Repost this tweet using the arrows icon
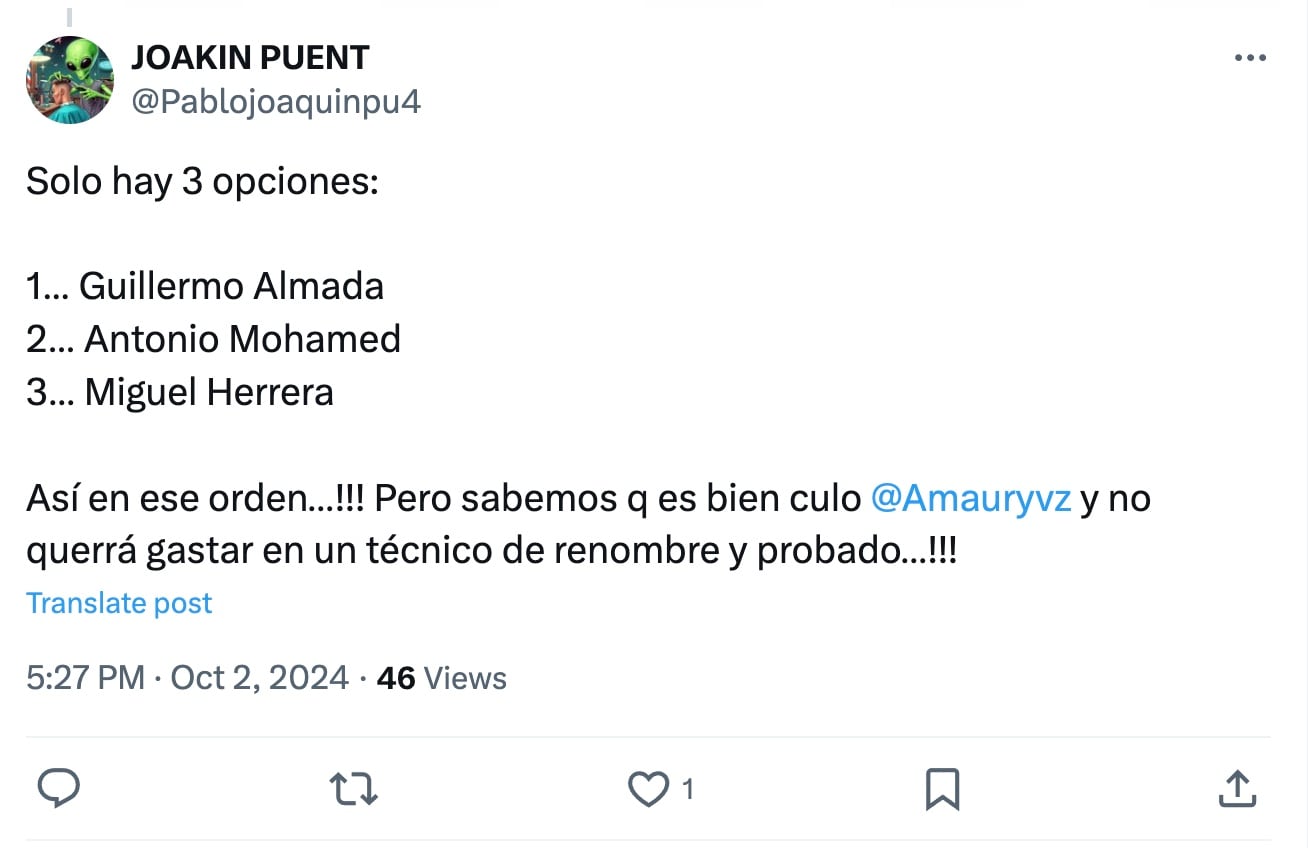The image size is (1308, 848). click(x=354, y=789)
